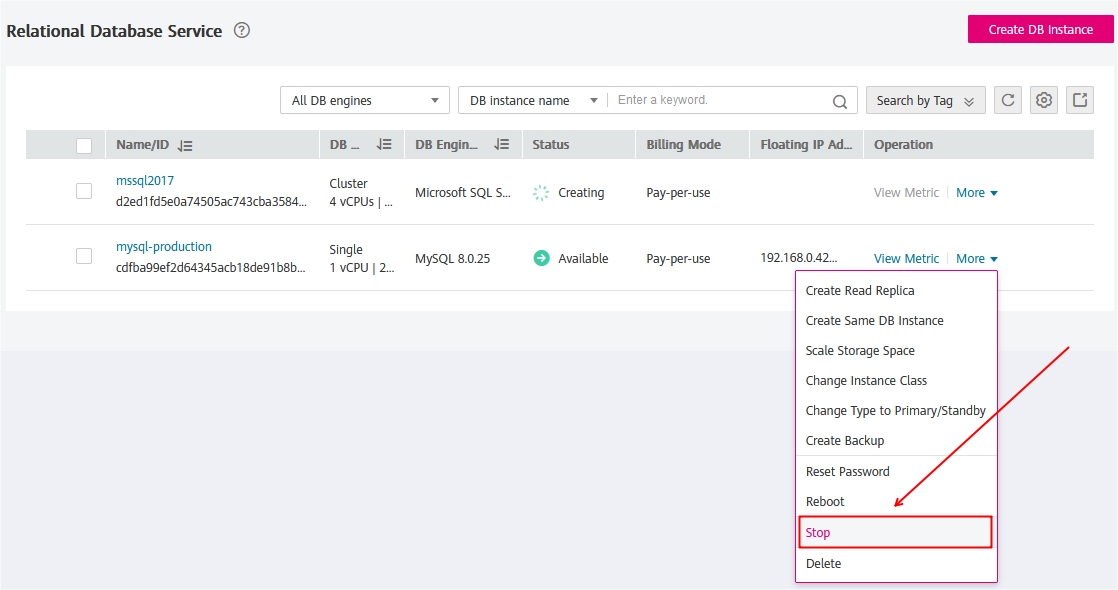Sort instances by DB Engine Version
The height and width of the screenshot is (590, 1118).
click(501, 145)
